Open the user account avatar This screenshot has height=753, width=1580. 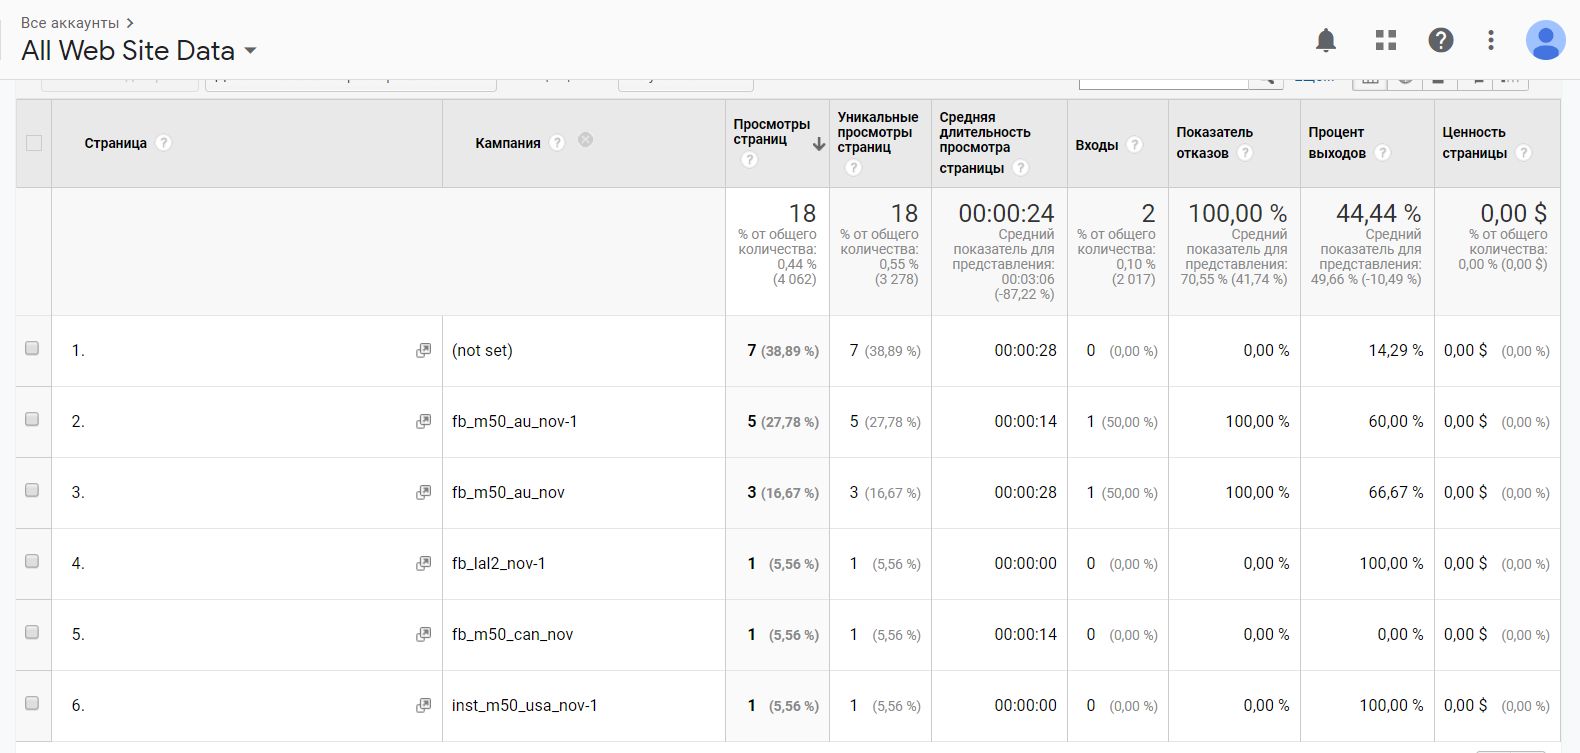point(1545,40)
